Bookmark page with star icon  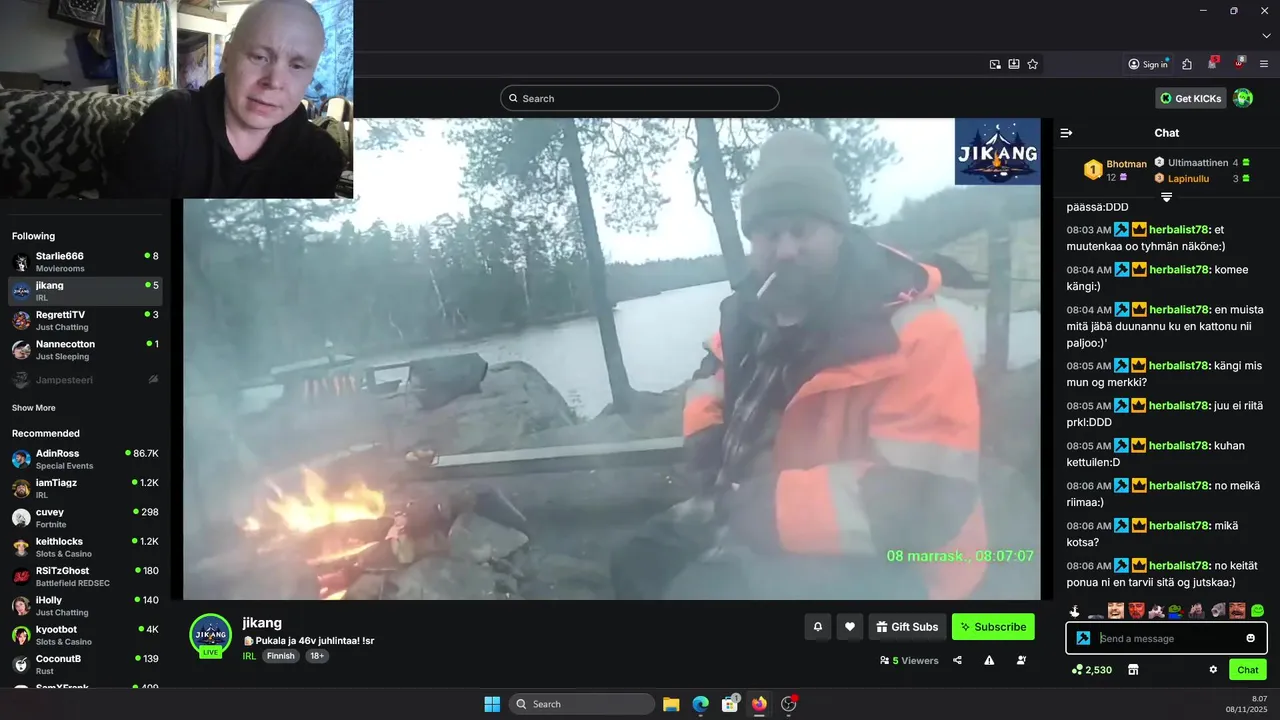pyautogui.click(x=1033, y=64)
